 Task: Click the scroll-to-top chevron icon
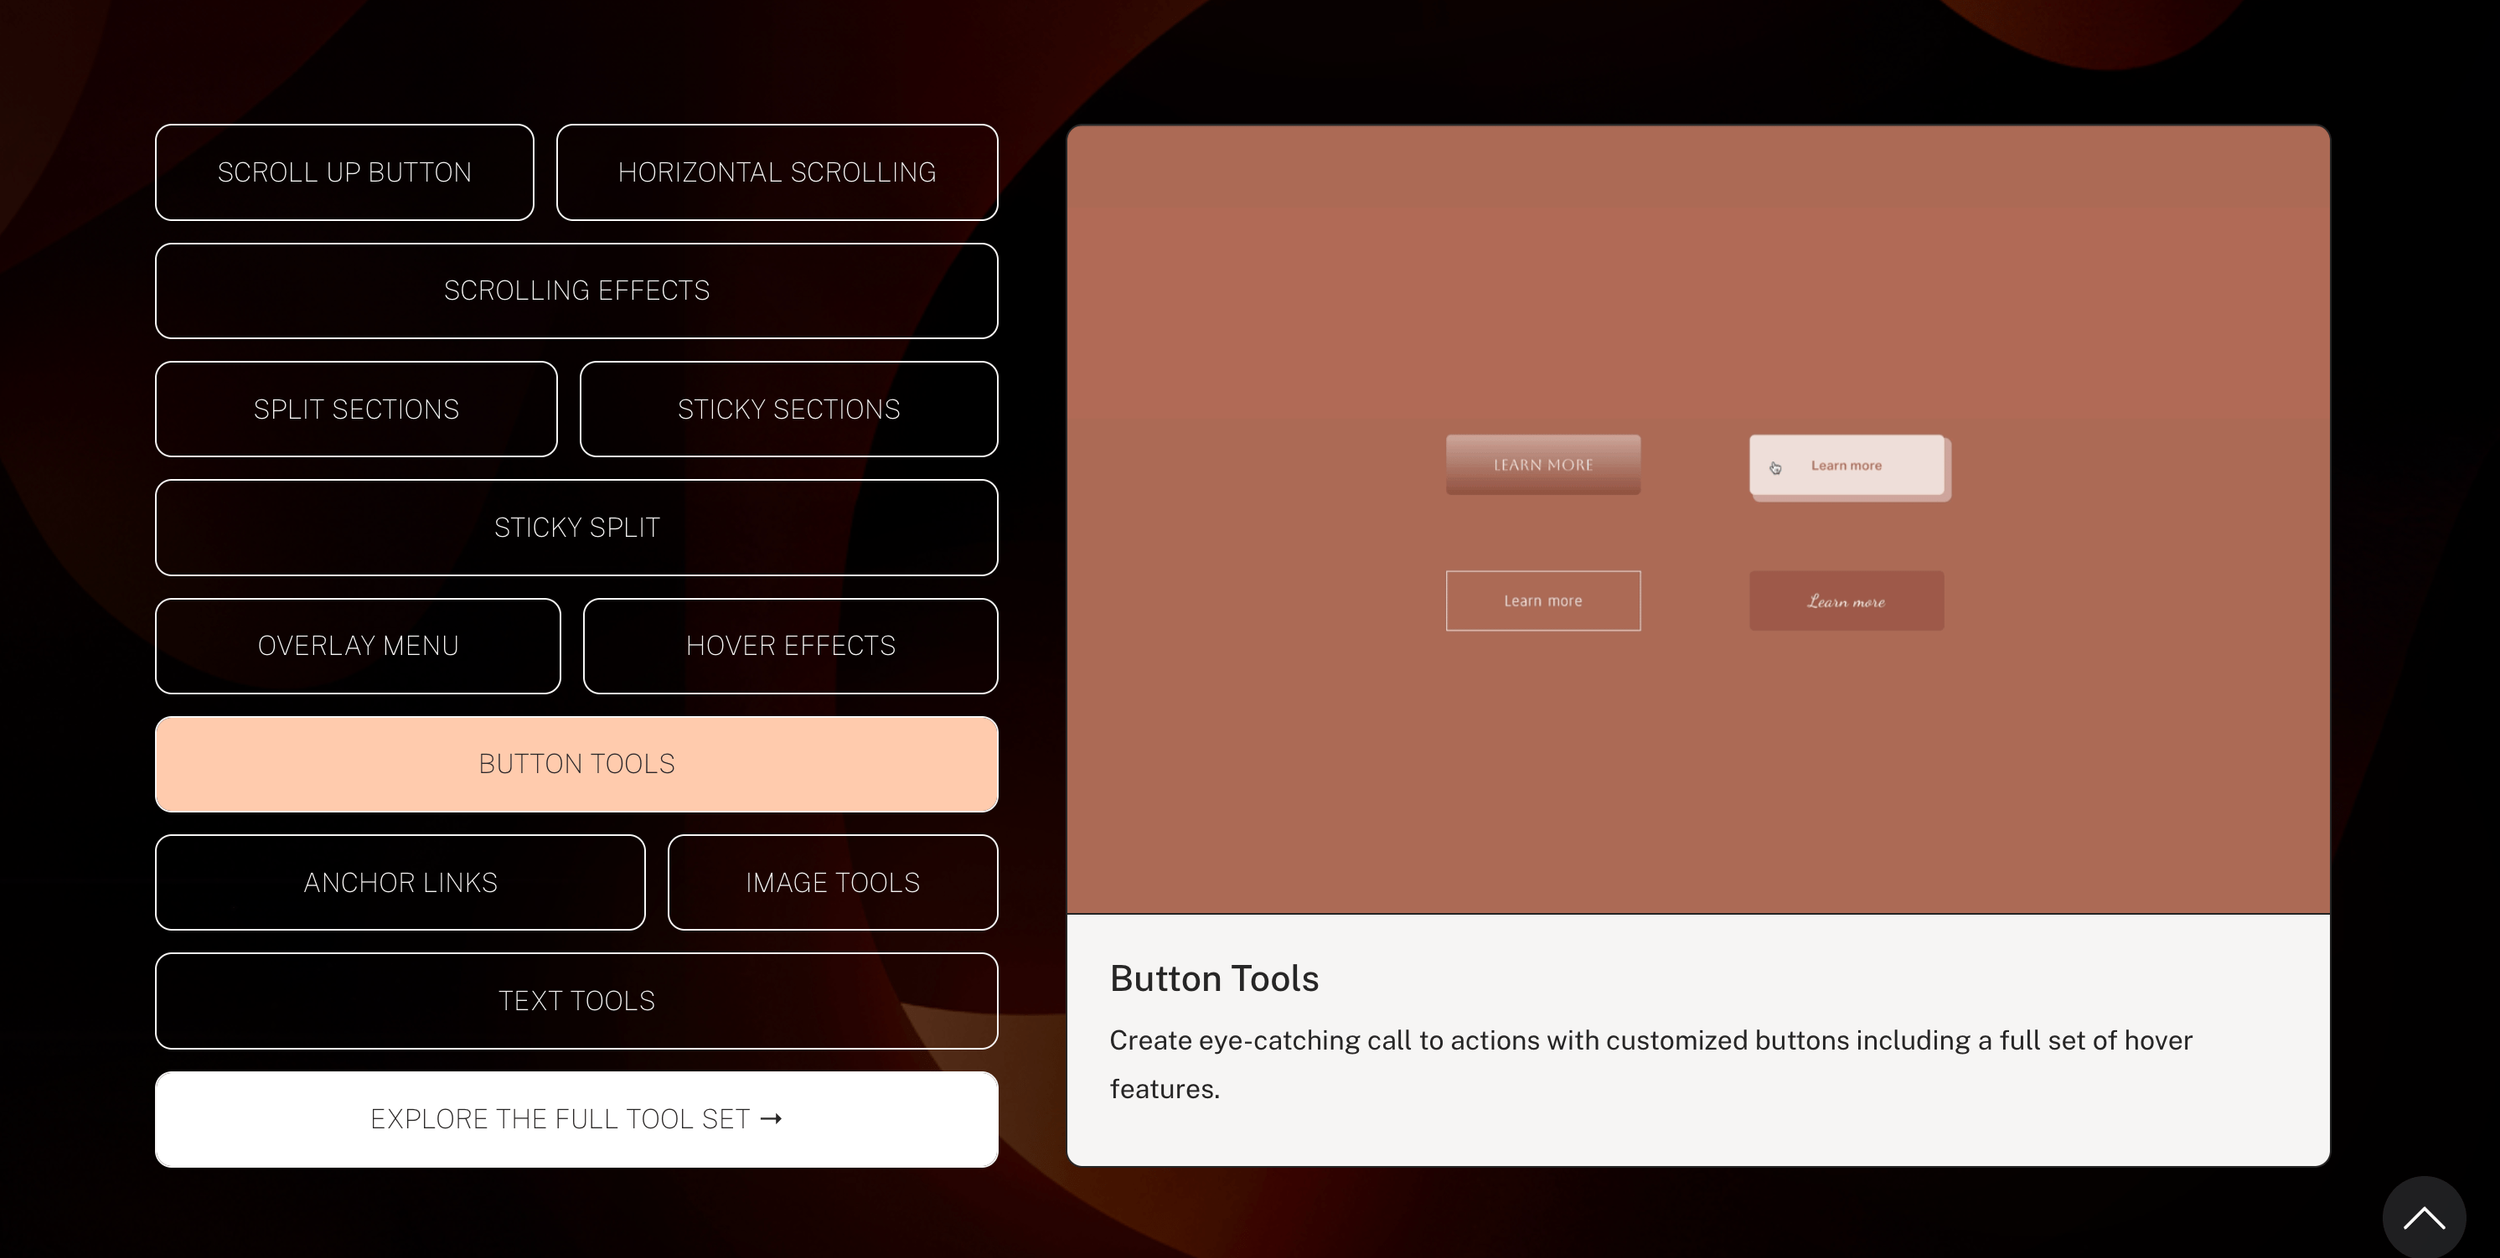click(2423, 1218)
